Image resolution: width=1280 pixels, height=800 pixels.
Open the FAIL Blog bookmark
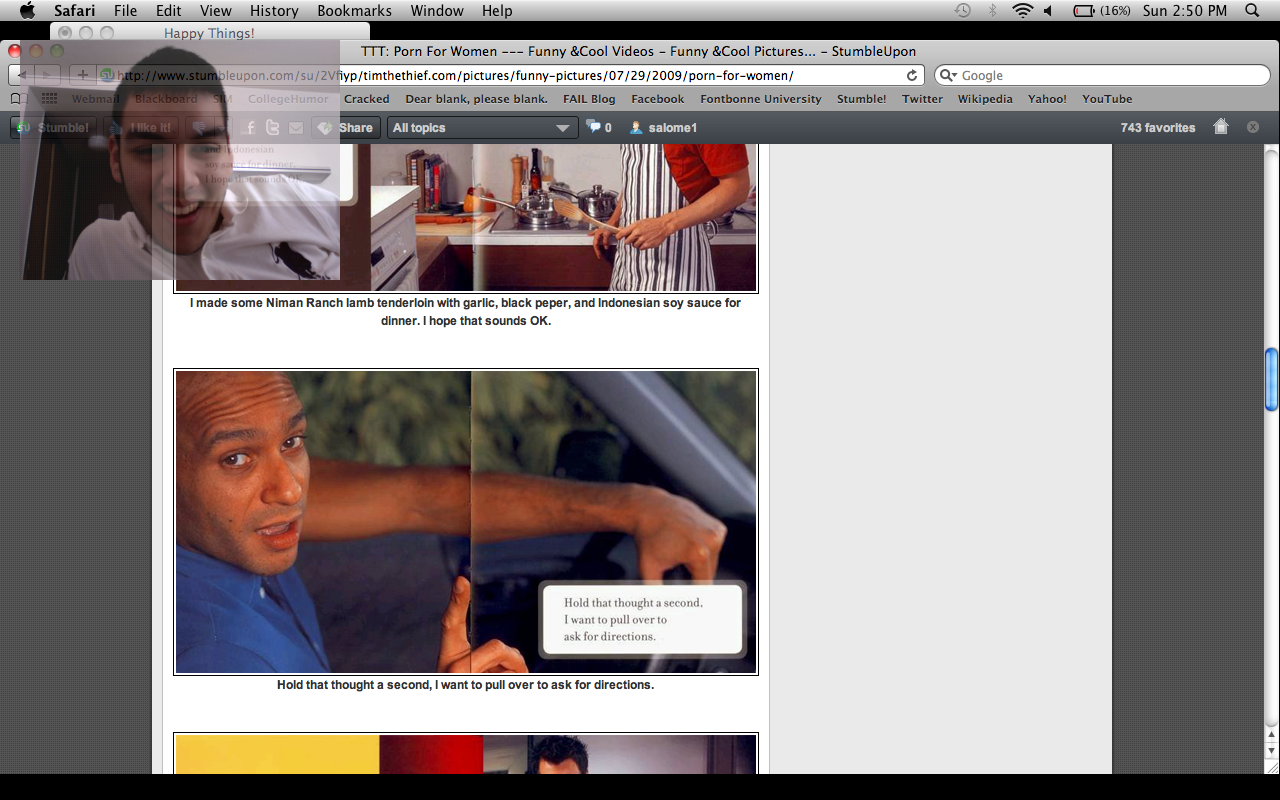[589, 99]
